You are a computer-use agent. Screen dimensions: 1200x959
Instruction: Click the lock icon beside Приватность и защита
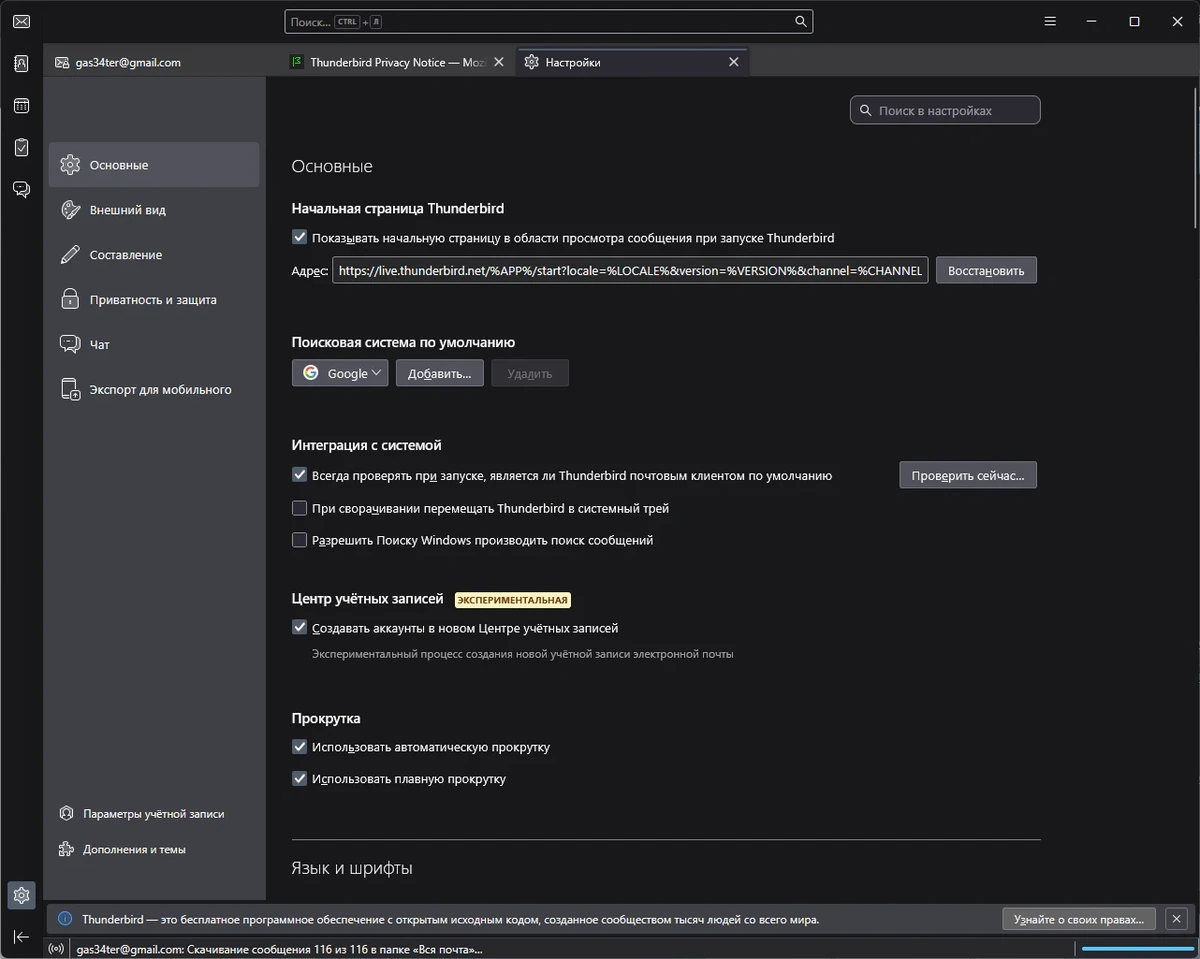pyautogui.click(x=70, y=299)
